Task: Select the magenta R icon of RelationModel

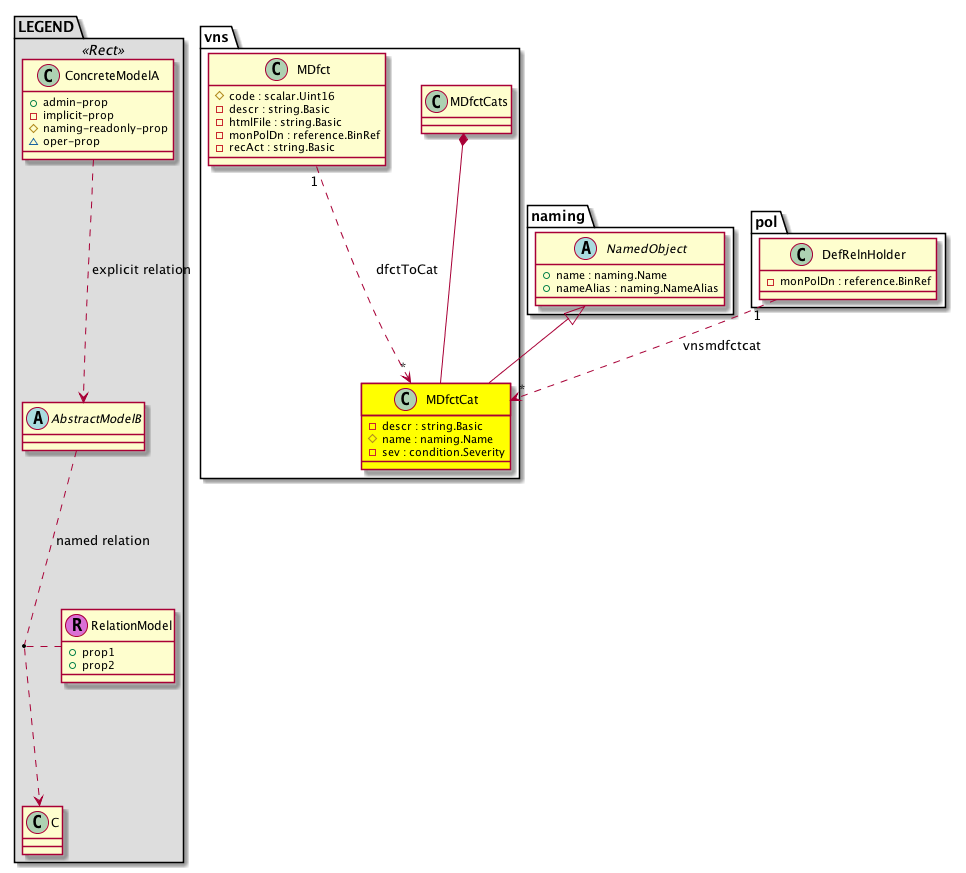Action: click(x=76, y=626)
